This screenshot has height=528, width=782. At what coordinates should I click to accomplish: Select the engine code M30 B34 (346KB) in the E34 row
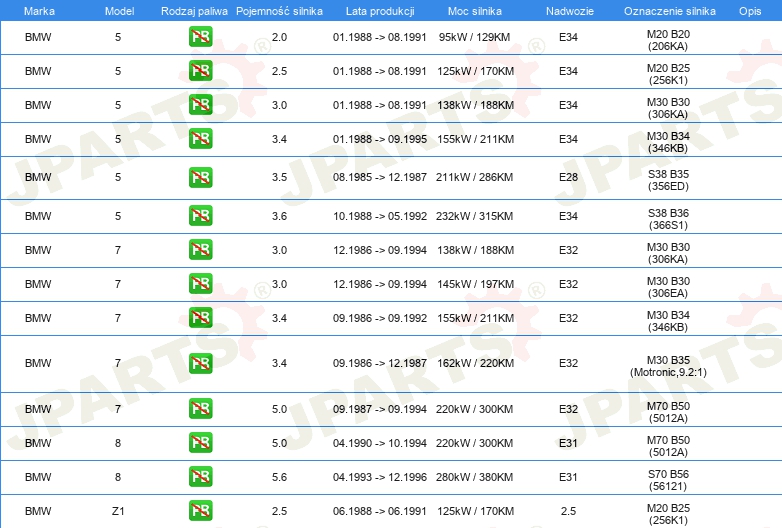[668, 142]
